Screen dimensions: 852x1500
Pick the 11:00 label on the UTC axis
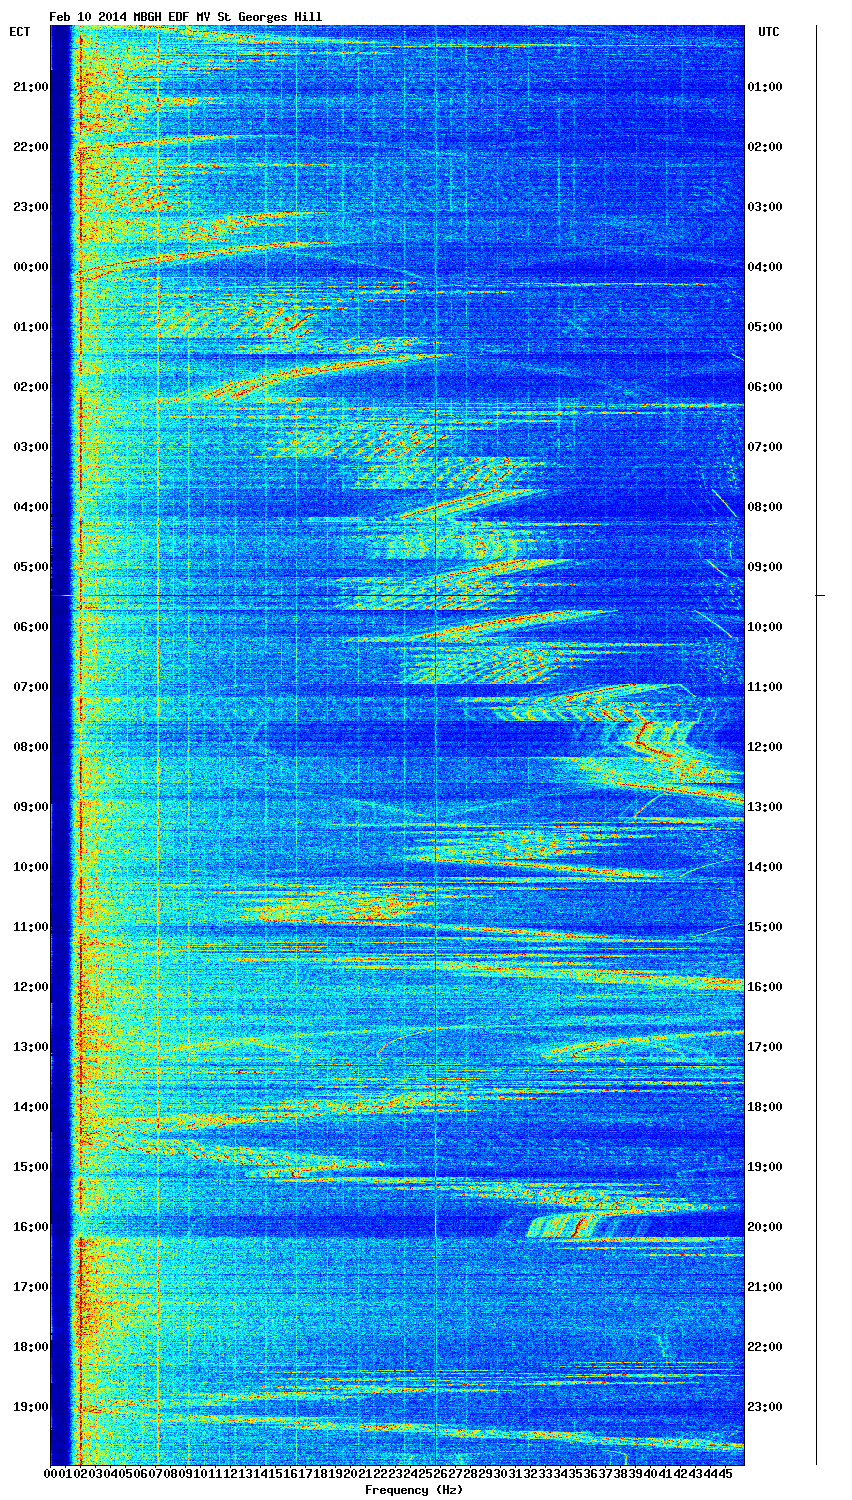(x=765, y=687)
